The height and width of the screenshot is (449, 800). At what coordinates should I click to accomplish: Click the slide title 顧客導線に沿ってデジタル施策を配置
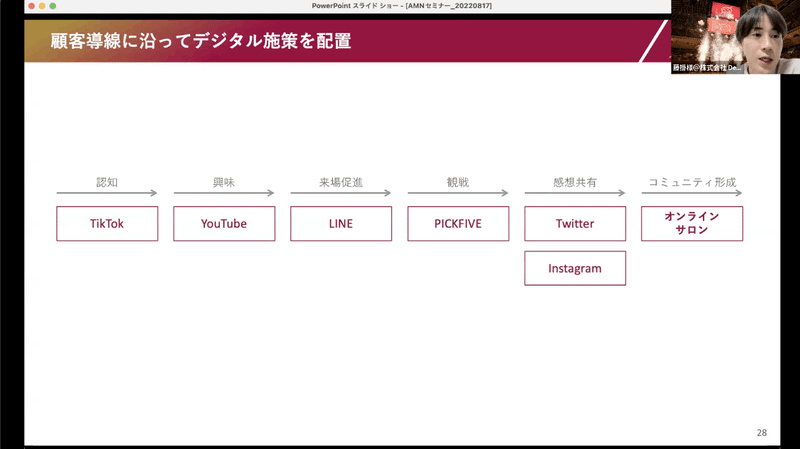tap(201, 41)
